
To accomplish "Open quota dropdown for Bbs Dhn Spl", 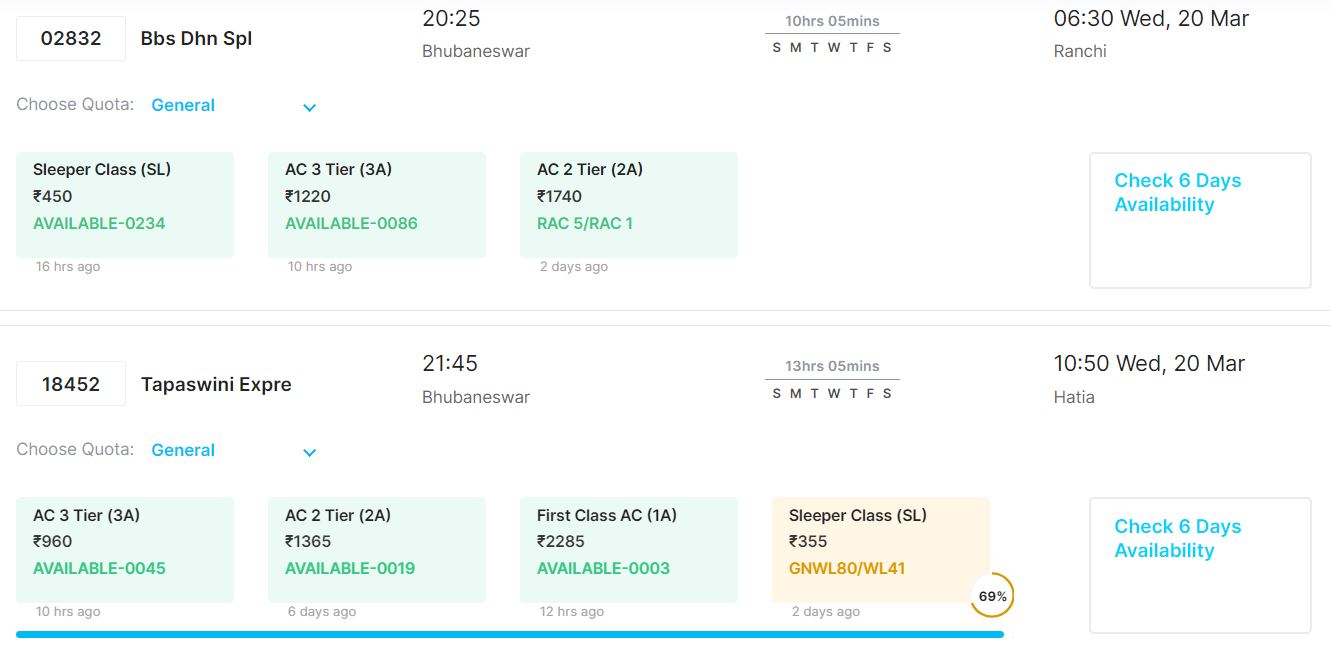I will tap(232, 105).
